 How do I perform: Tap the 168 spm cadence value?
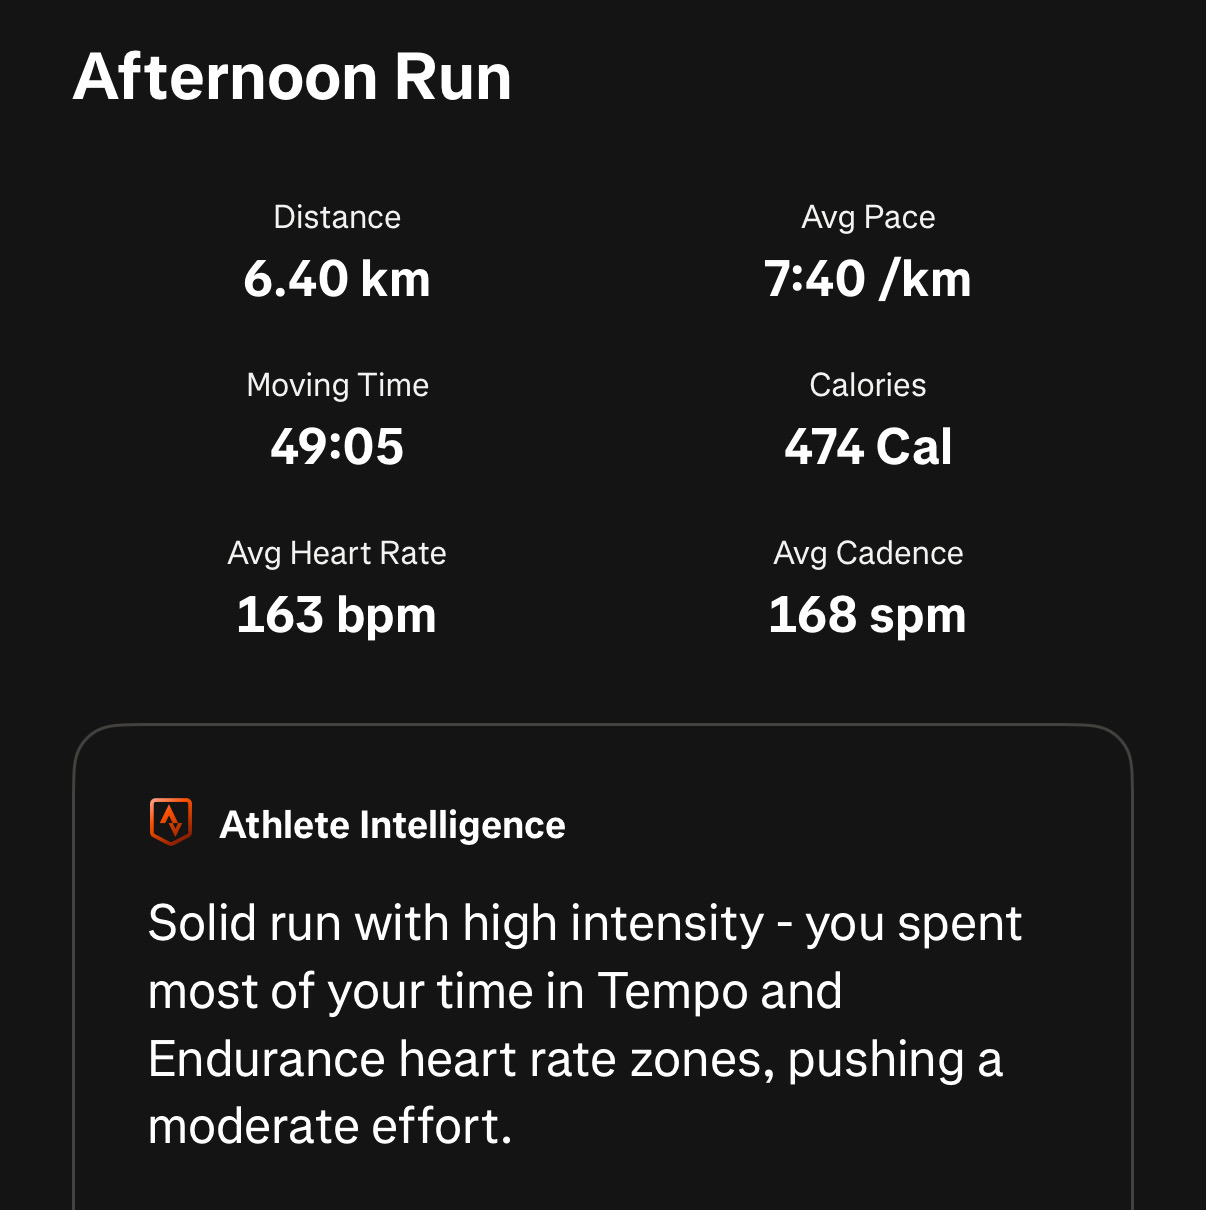click(x=868, y=615)
